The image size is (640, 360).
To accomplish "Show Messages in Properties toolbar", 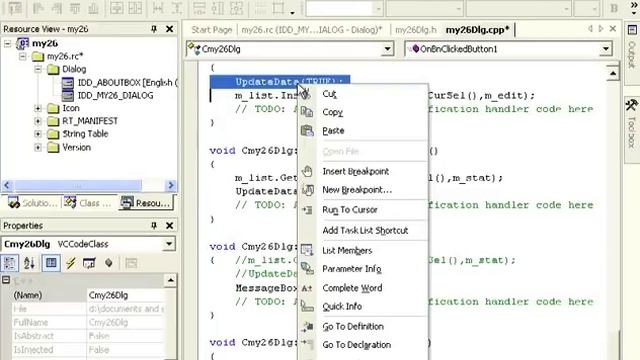I will [x=89, y=263].
